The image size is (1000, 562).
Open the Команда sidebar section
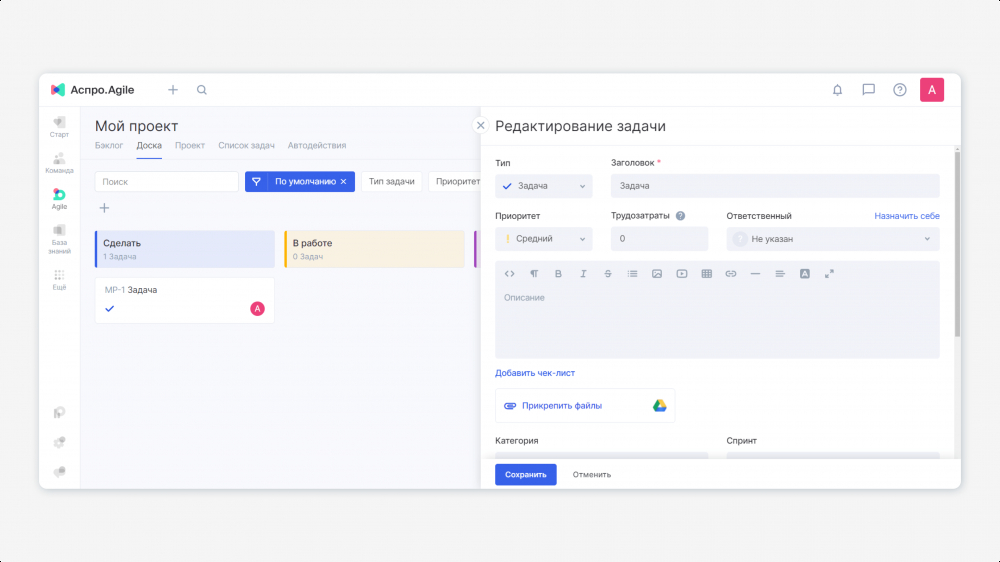point(59,163)
